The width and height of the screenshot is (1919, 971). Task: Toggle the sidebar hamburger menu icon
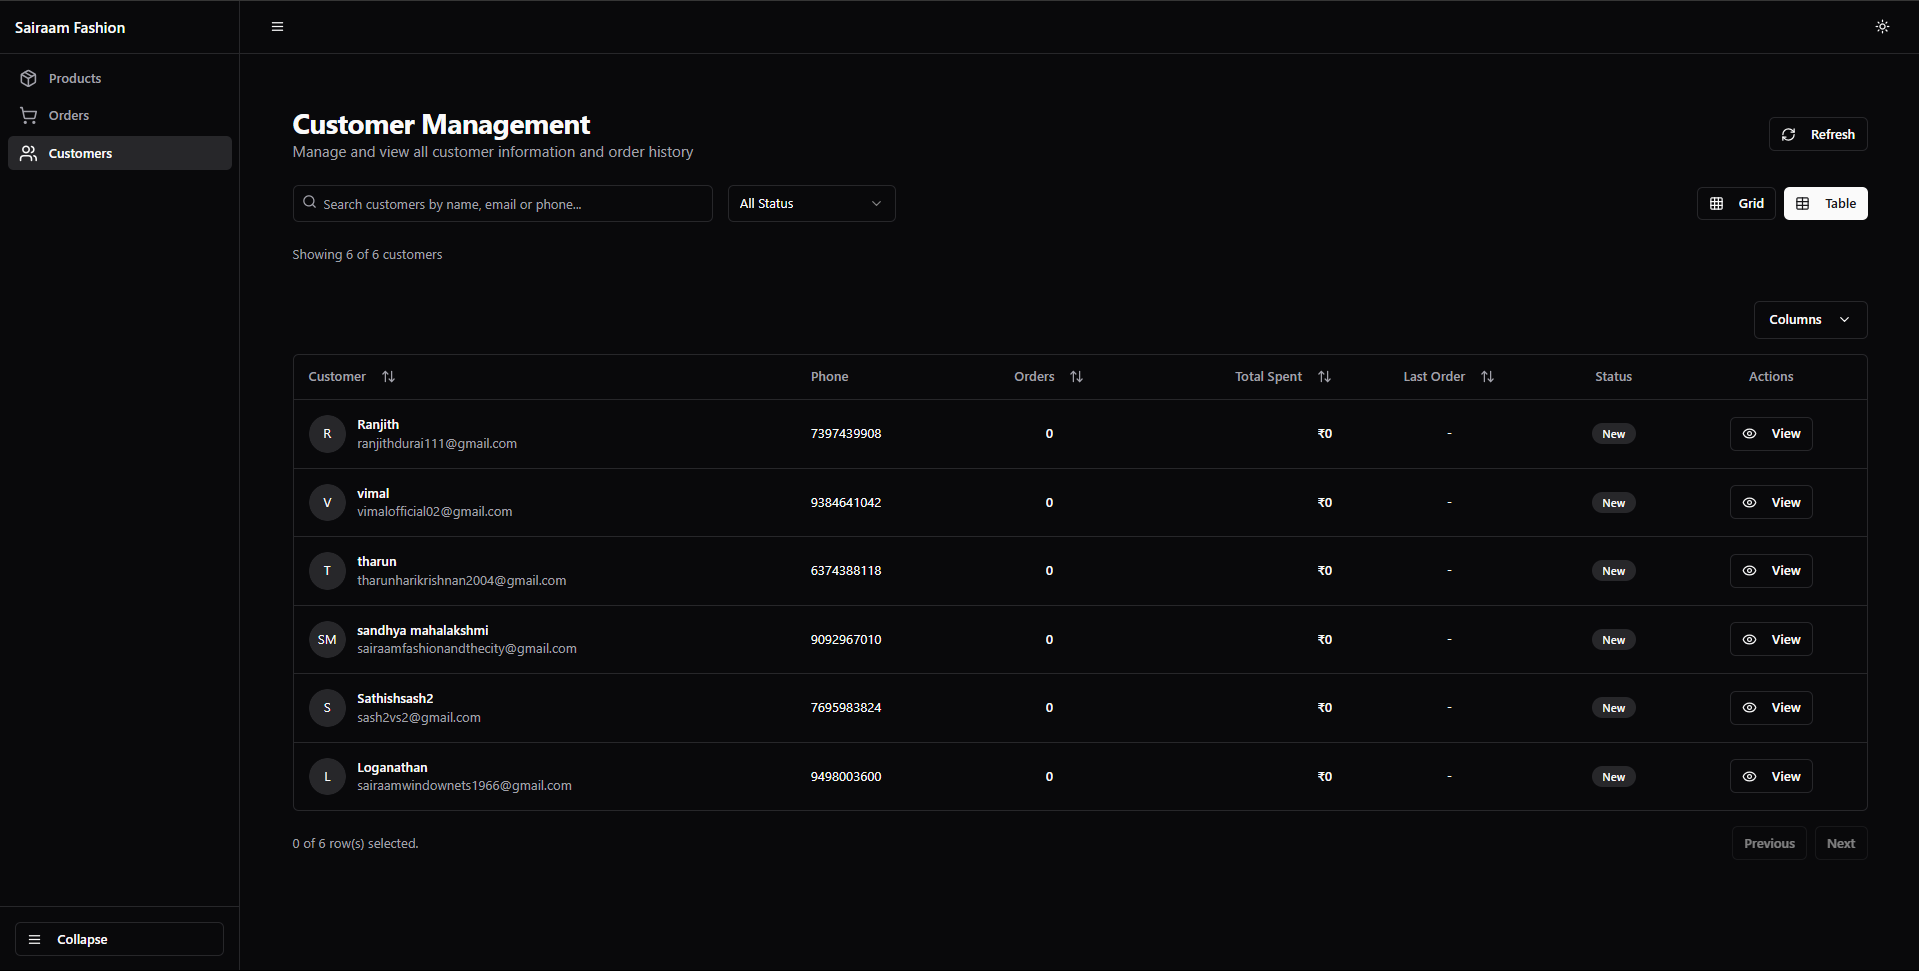pos(277,27)
